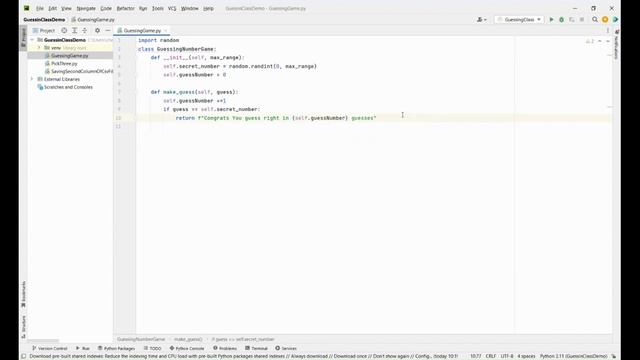This screenshot has height=360, width=640.
Task: Click Select Opened File target icon
Action: (64, 31)
